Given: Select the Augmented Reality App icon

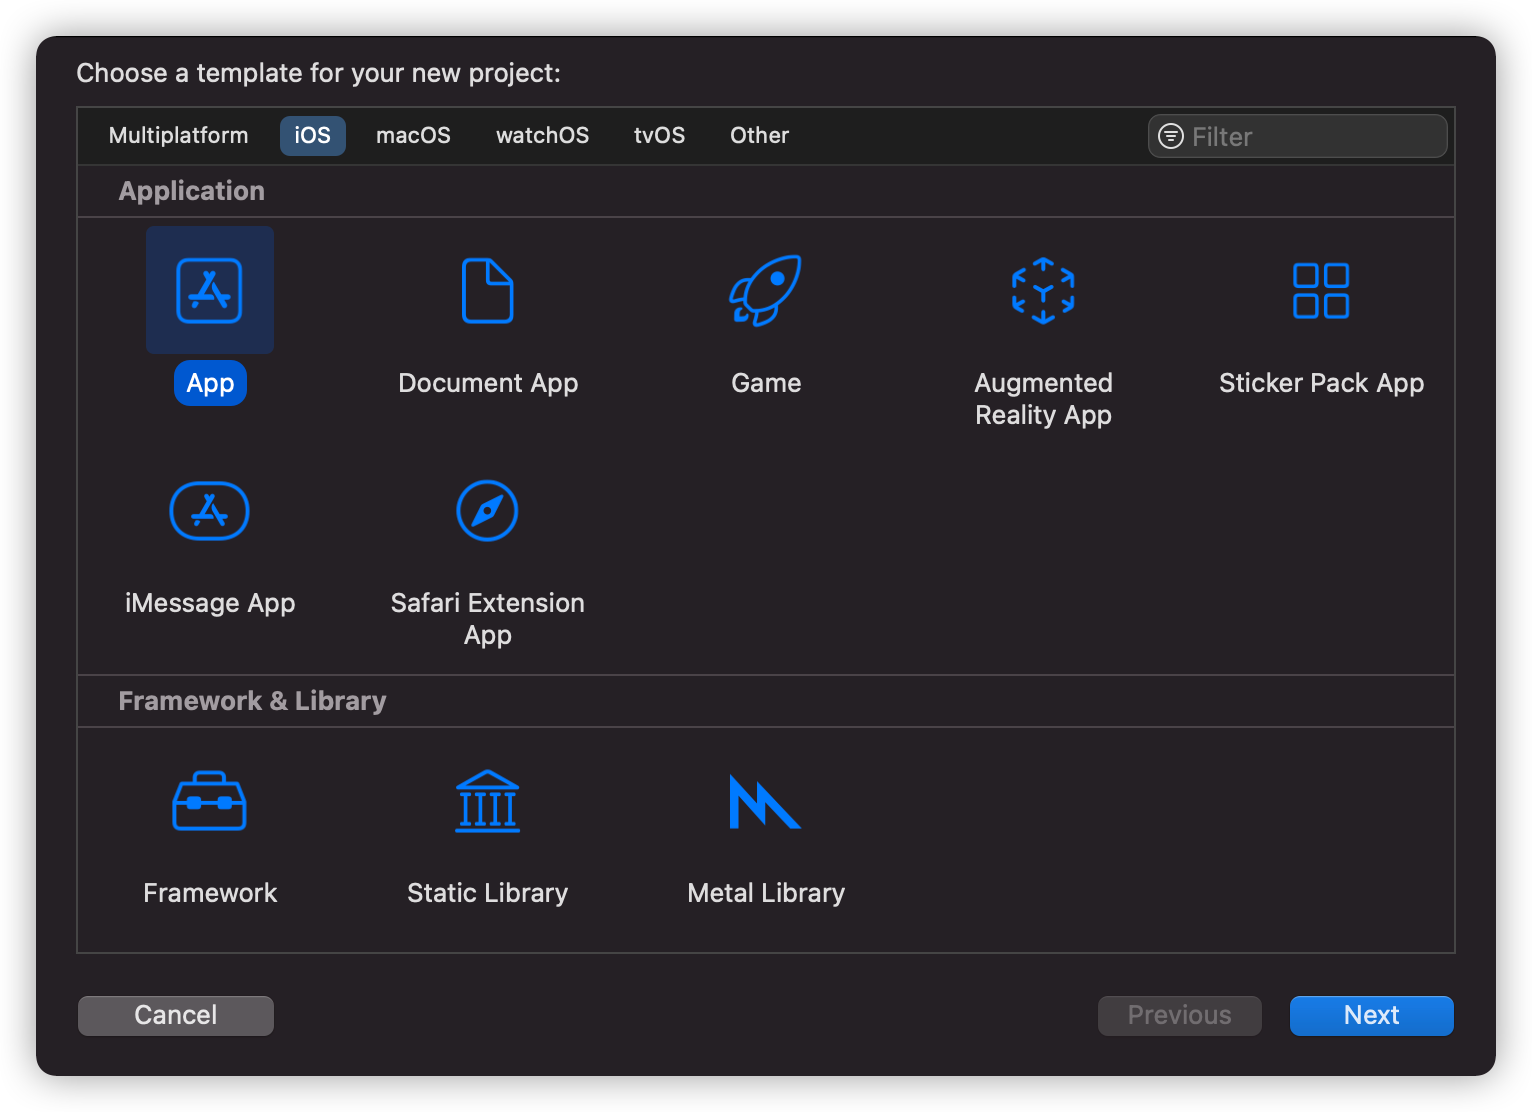Looking at the screenshot, I should point(1043,290).
